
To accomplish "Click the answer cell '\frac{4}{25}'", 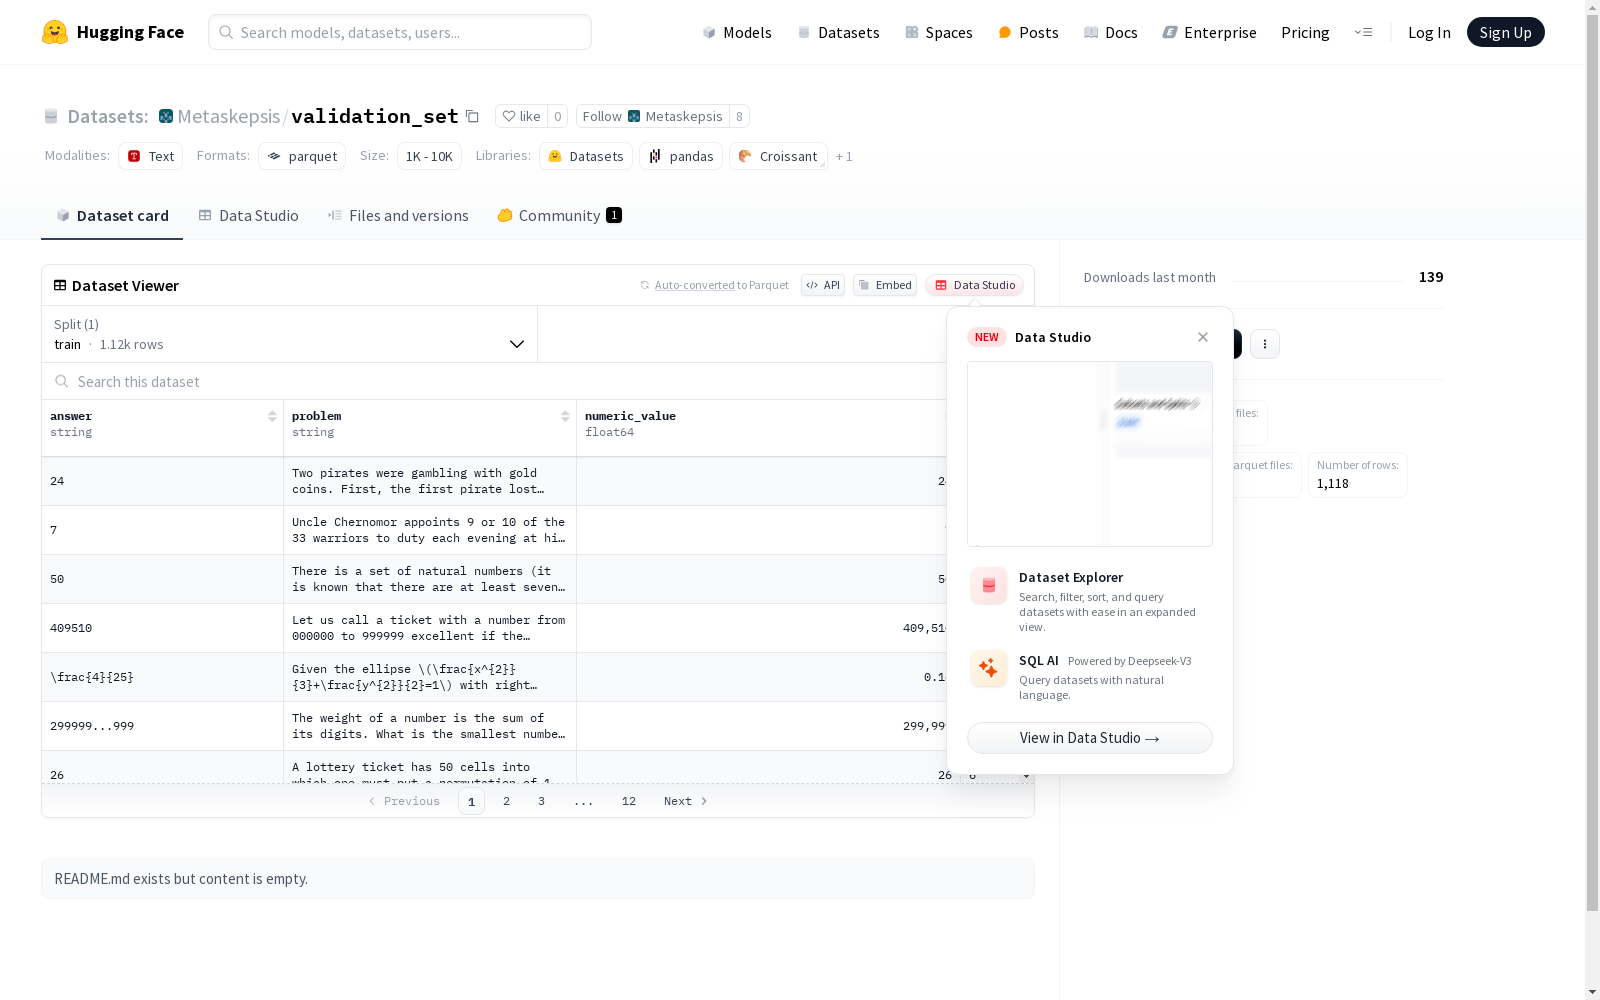I will (x=163, y=677).
